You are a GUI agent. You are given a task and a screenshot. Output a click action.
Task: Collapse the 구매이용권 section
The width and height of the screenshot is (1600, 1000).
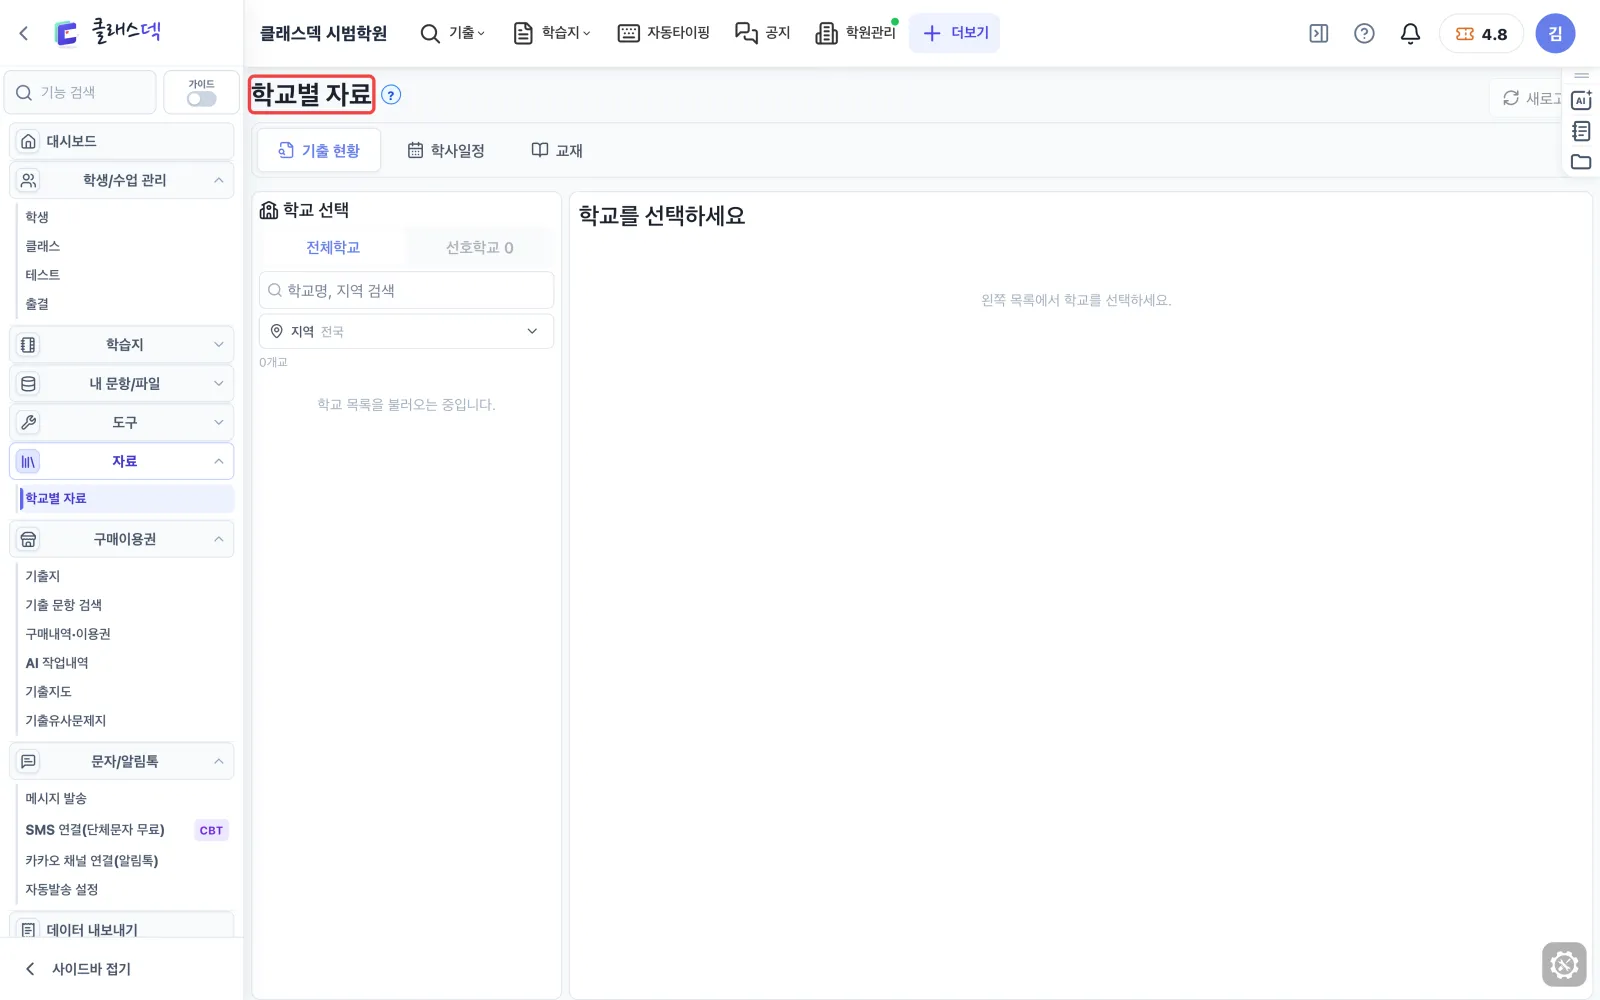tap(122, 539)
